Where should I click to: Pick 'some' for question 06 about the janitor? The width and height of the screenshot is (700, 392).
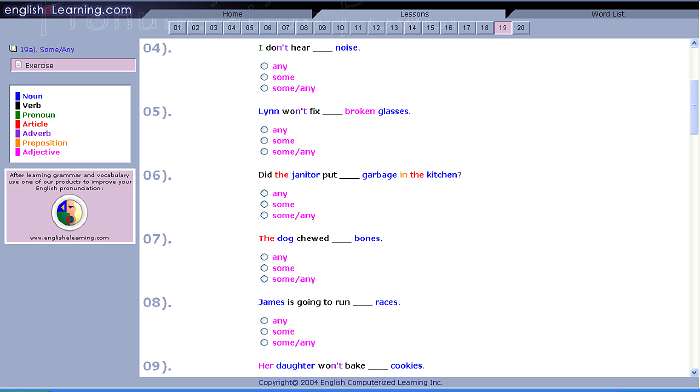tap(264, 204)
